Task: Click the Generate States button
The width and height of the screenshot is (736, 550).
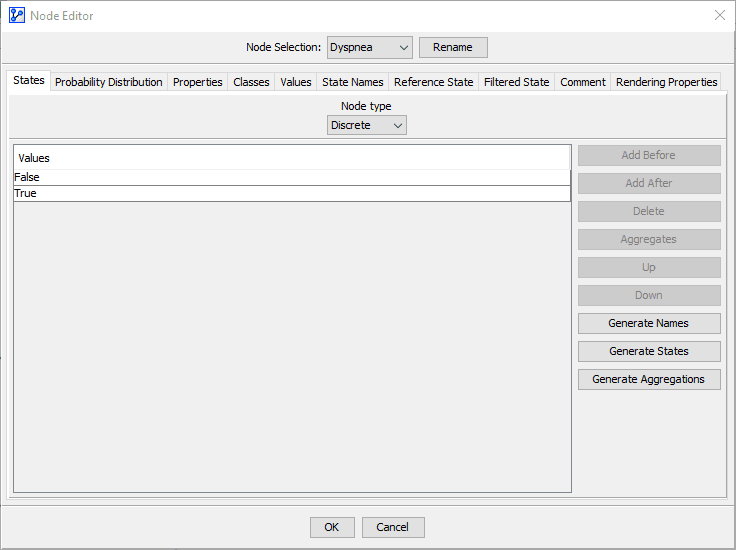Action: [649, 351]
